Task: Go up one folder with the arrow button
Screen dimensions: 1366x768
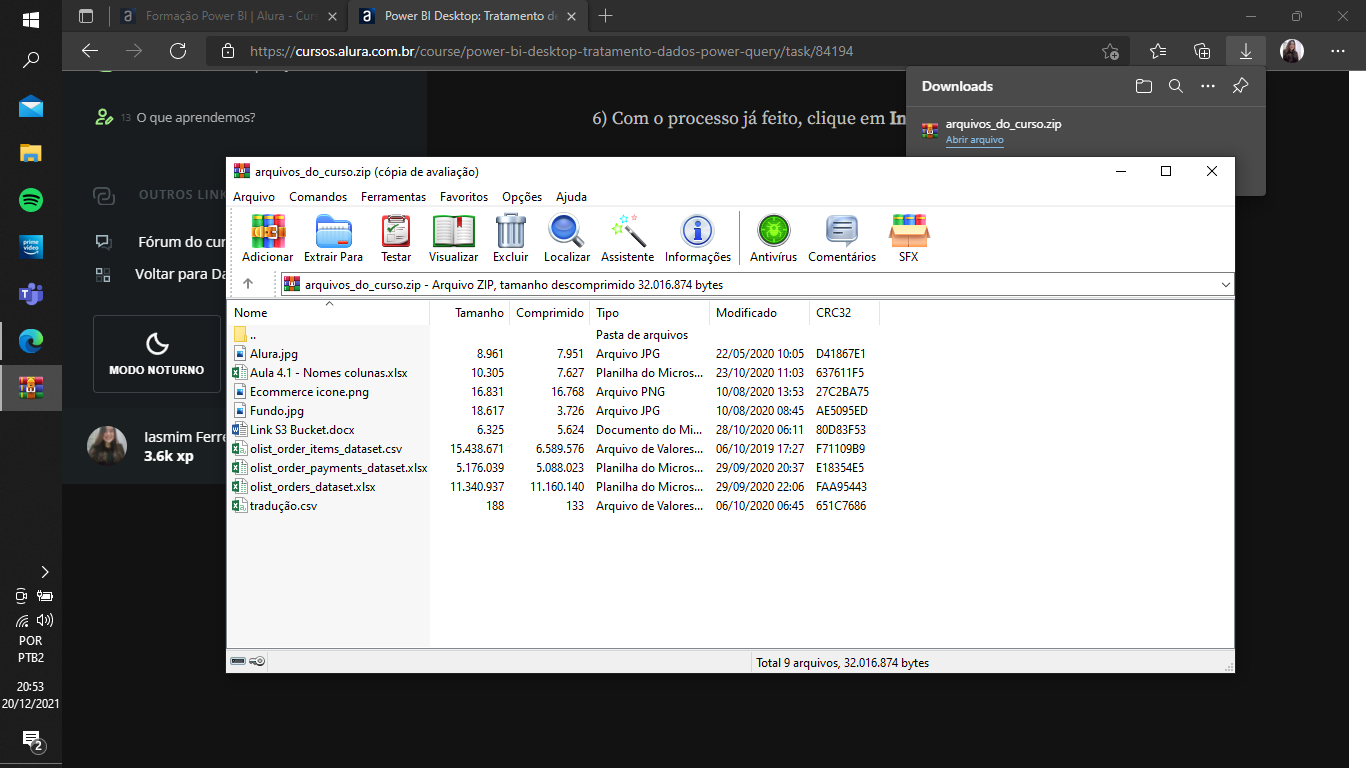Action: pyautogui.click(x=248, y=284)
